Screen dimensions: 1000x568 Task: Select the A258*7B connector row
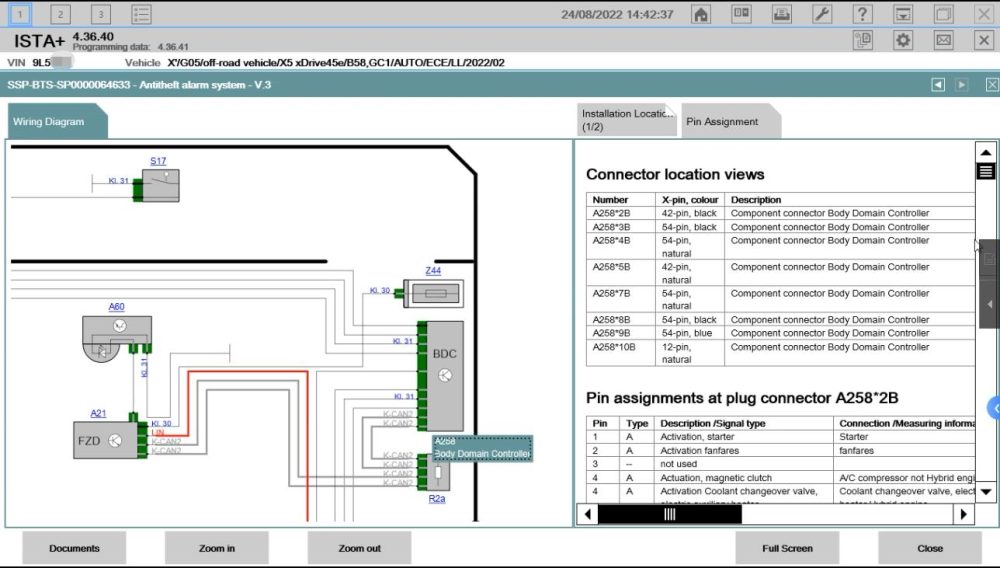(x=781, y=300)
